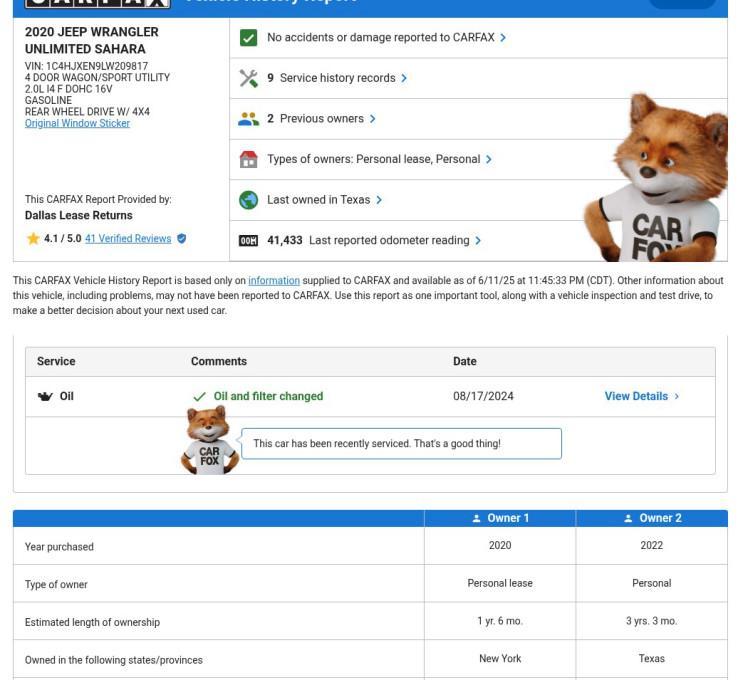Image resolution: width=743 pixels, height=680 pixels.
Task: Click the 4.1 / 5.0 rating text
Action: [x=63, y=238]
